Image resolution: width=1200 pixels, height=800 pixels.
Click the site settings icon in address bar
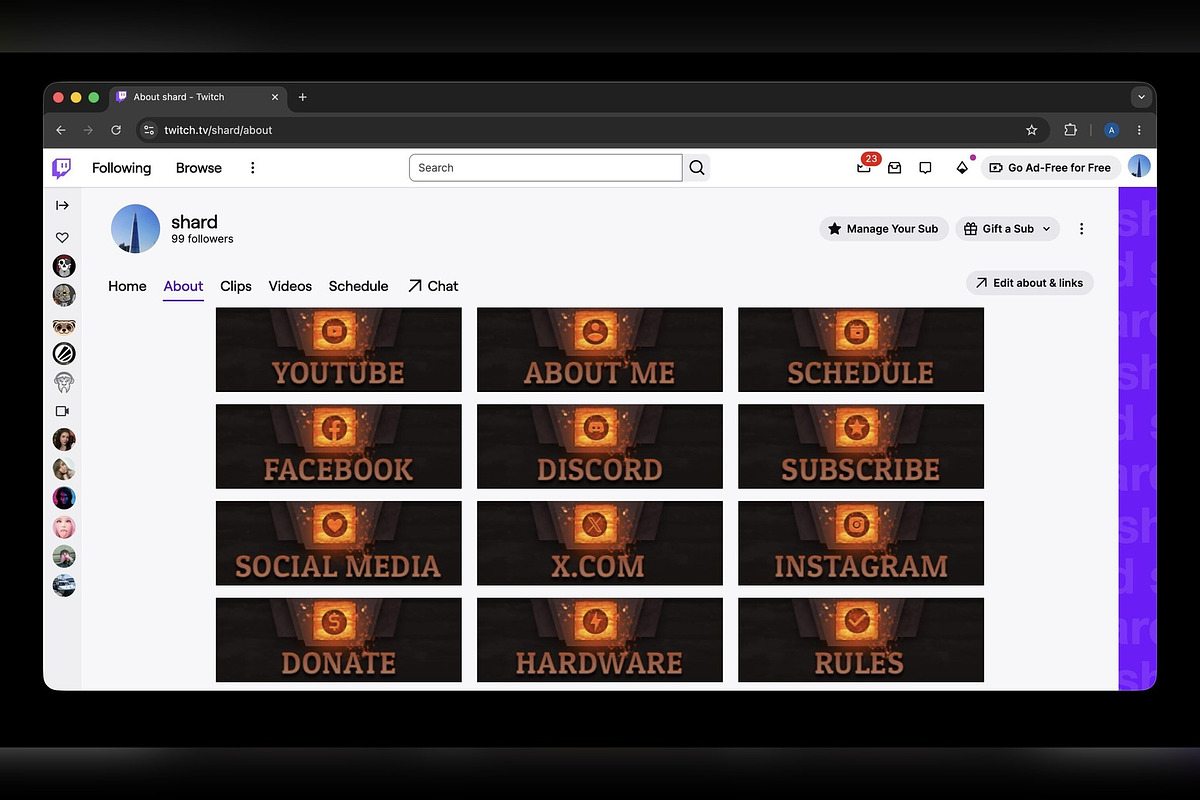click(x=149, y=130)
